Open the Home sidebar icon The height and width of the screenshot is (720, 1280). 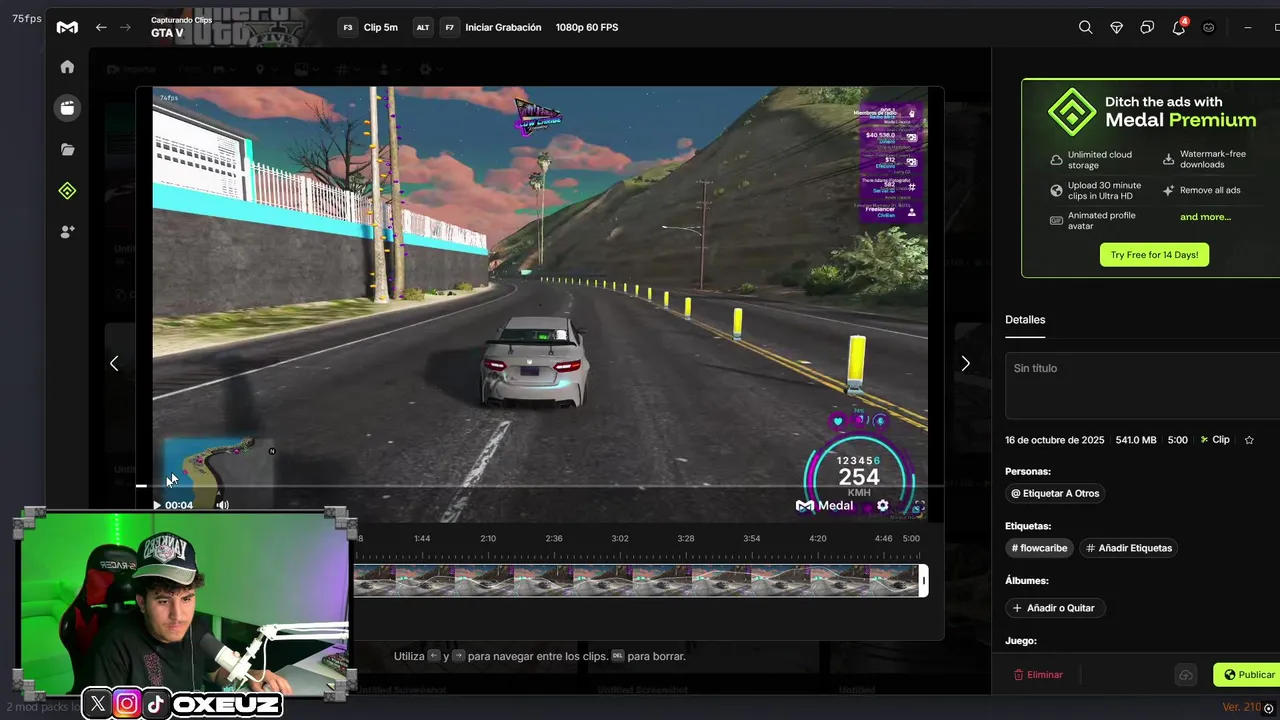click(x=67, y=67)
